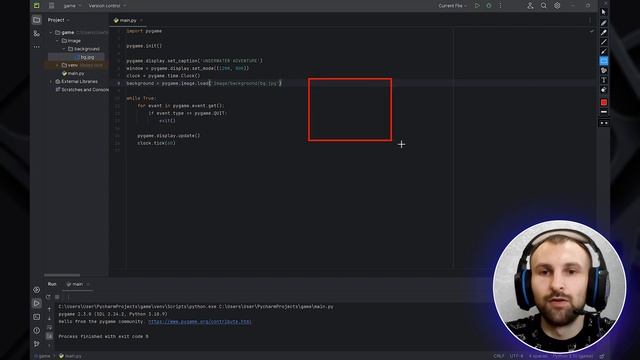Open Python interpreter selector in status bar
The height and width of the screenshot is (360, 640).
(x=573, y=356)
